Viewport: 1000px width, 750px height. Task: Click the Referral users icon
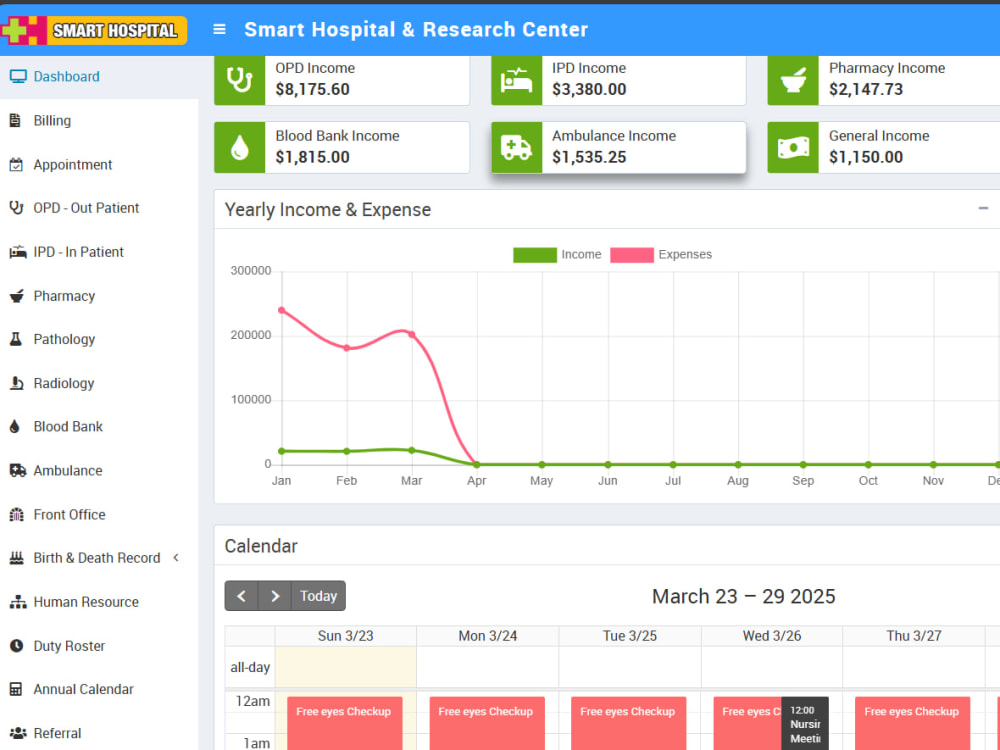pyautogui.click(x=18, y=733)
